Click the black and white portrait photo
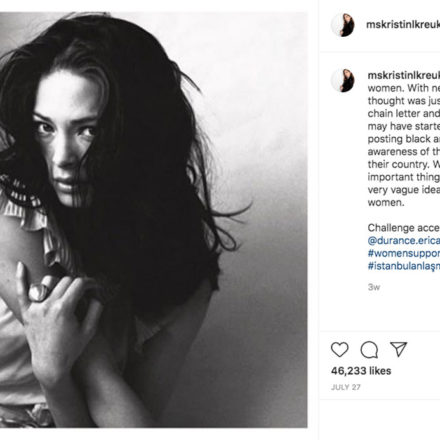440x440 pixels. [154, 220]
